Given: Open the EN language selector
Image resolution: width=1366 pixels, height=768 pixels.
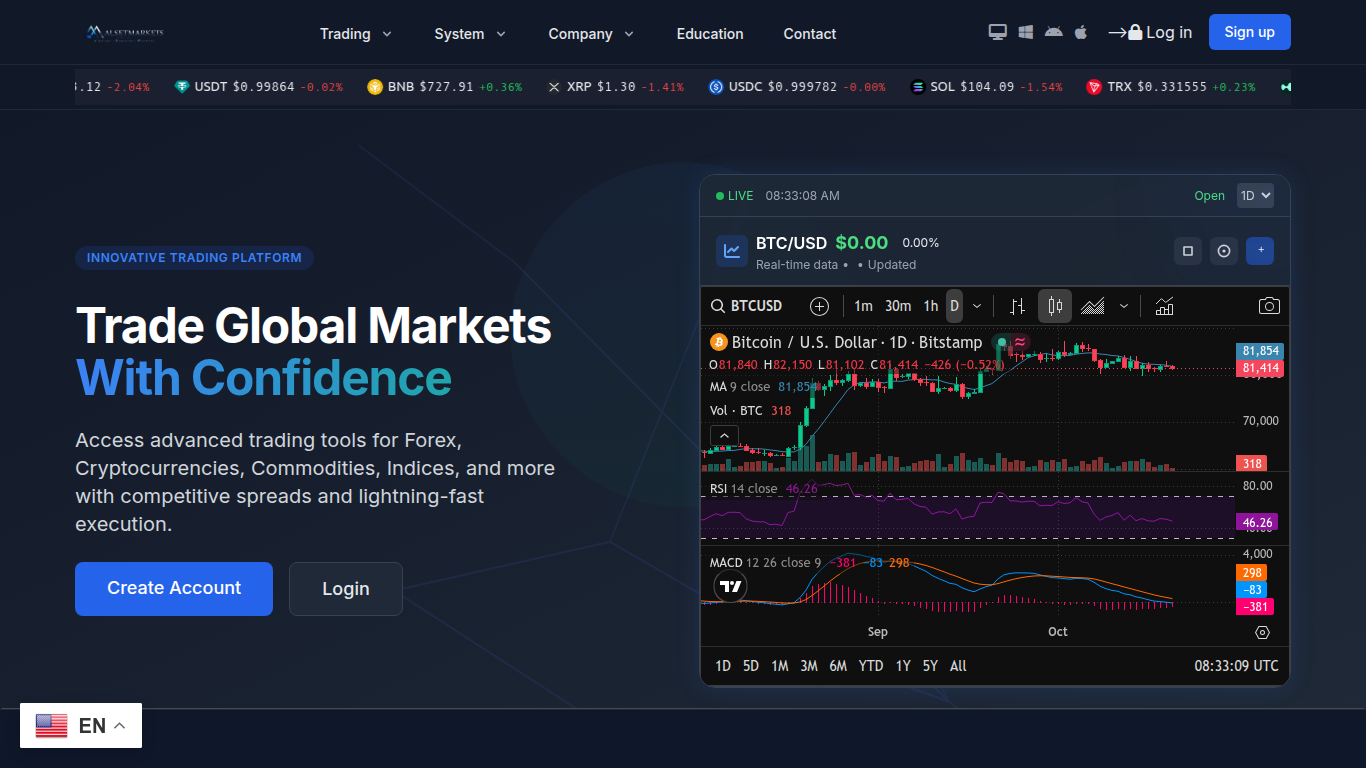Looking at the screenshot, I should coord(81,726).
